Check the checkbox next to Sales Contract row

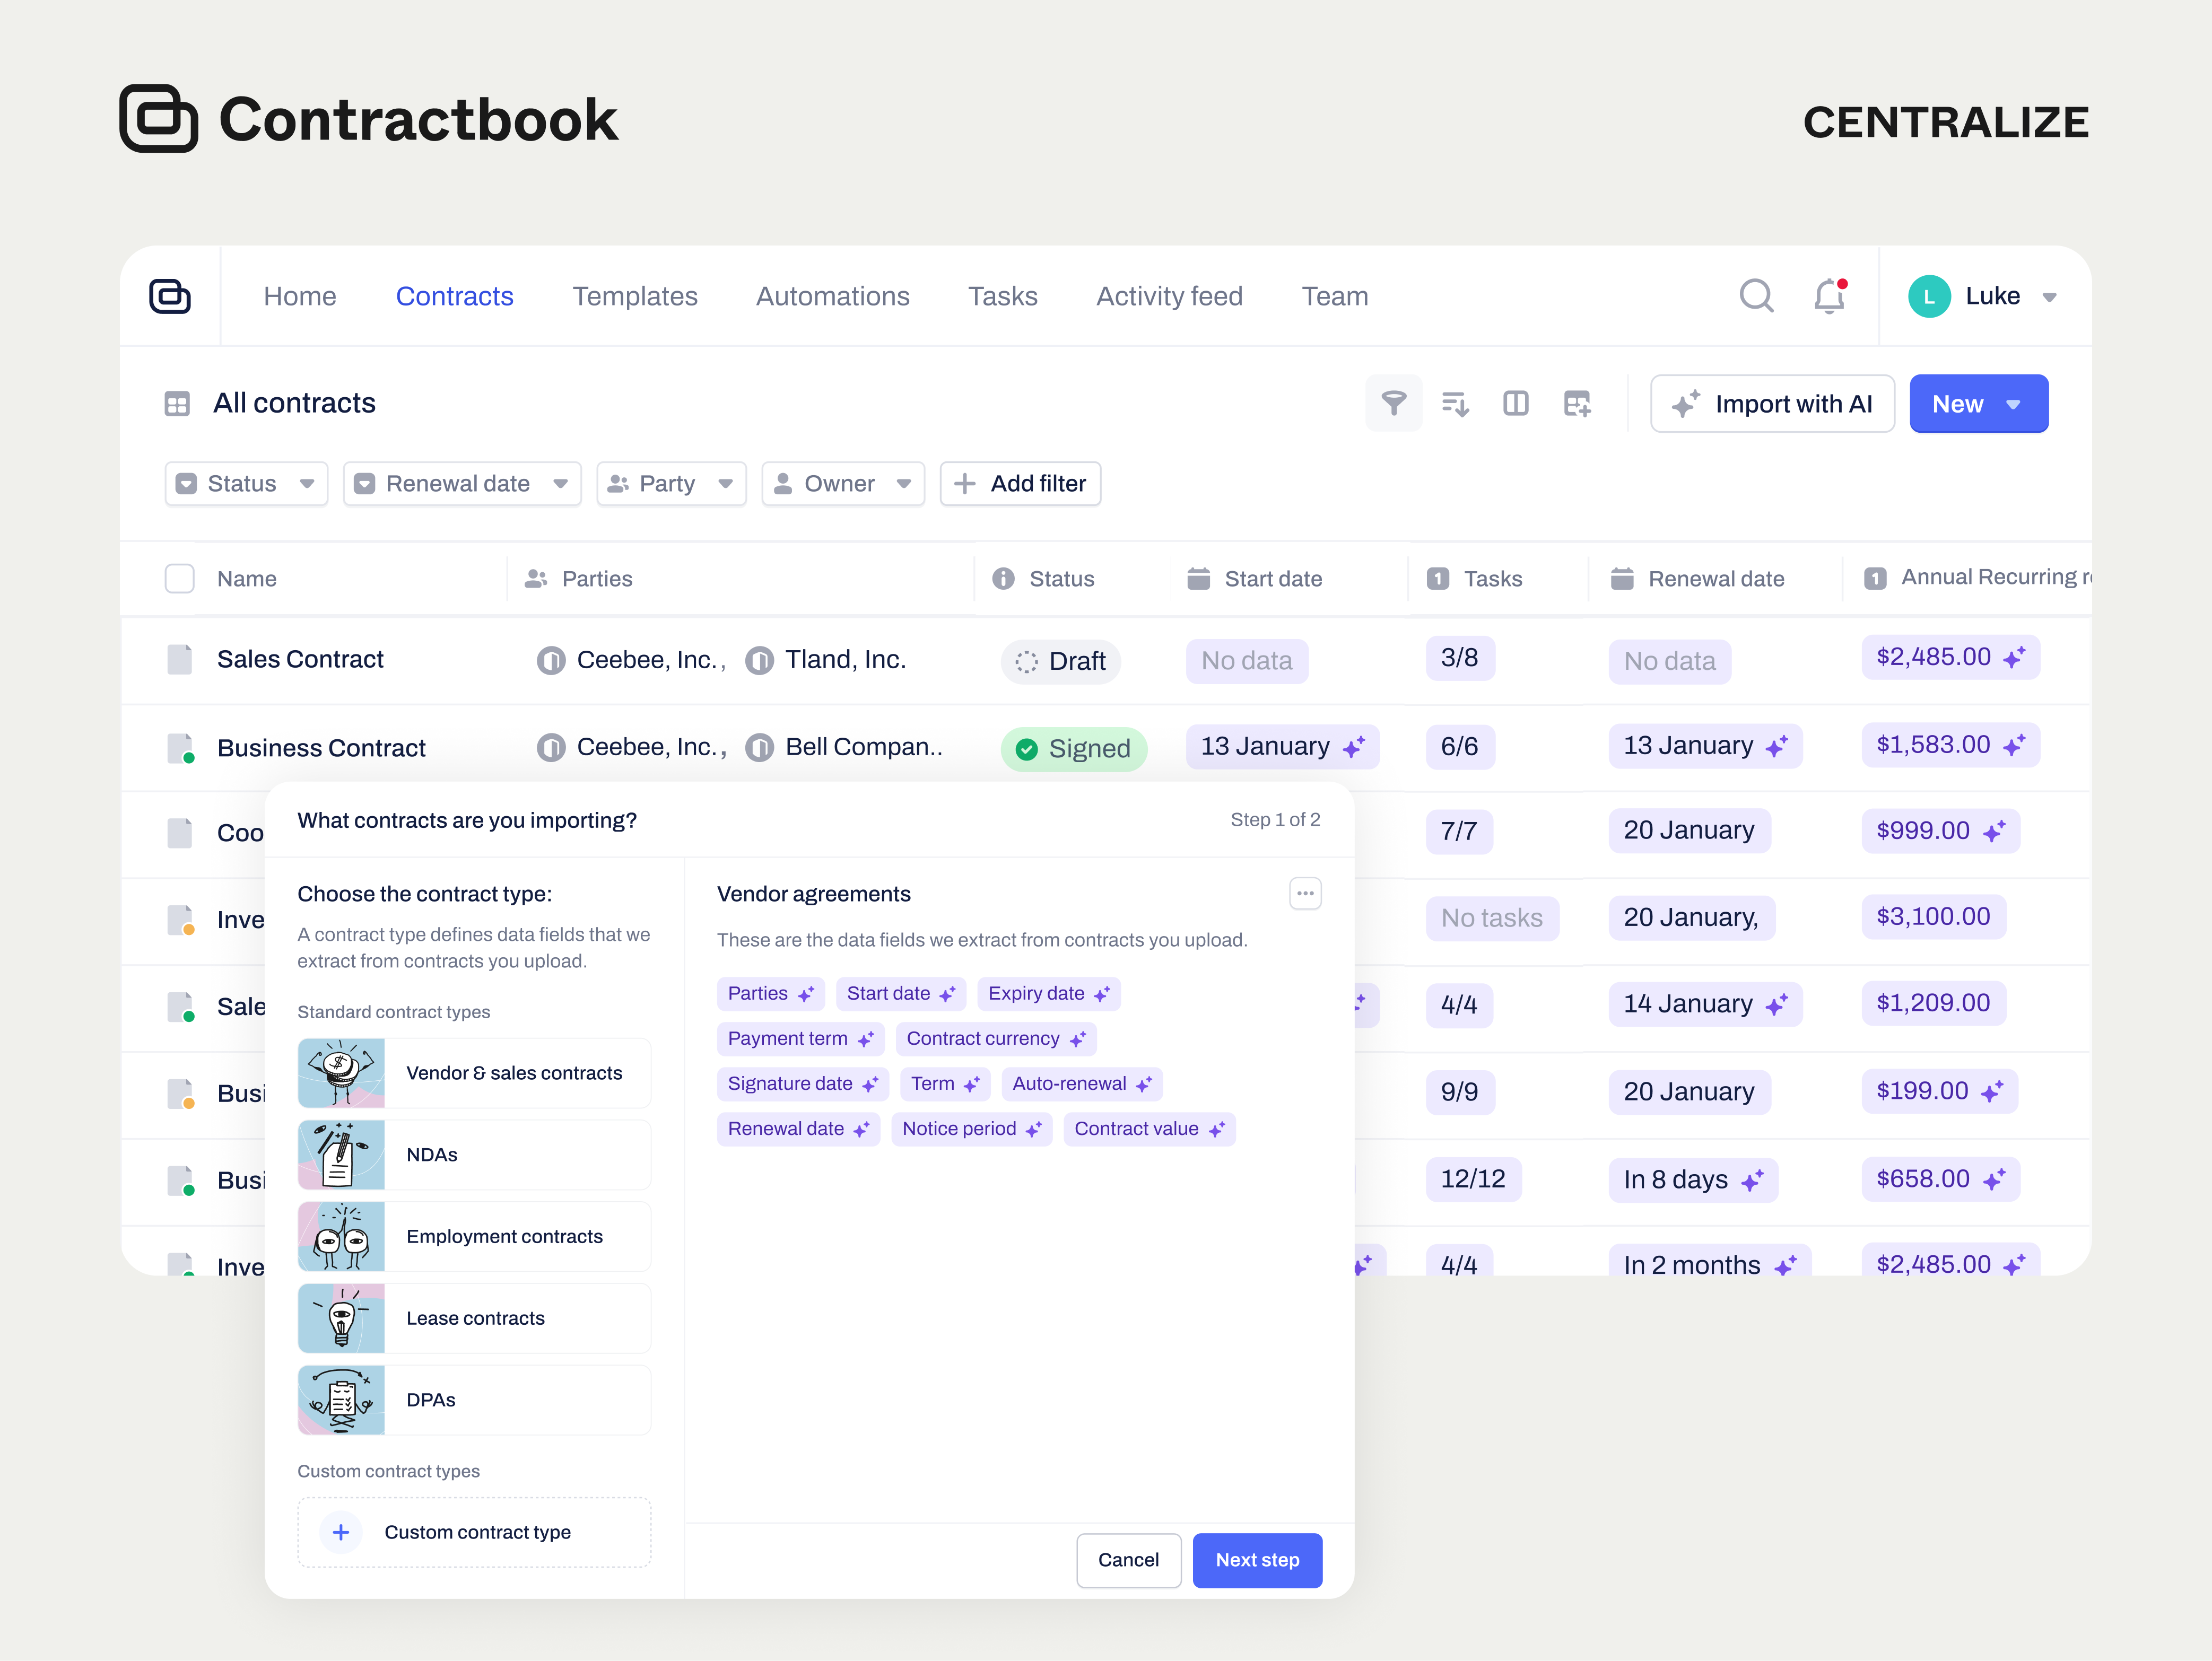180,659
